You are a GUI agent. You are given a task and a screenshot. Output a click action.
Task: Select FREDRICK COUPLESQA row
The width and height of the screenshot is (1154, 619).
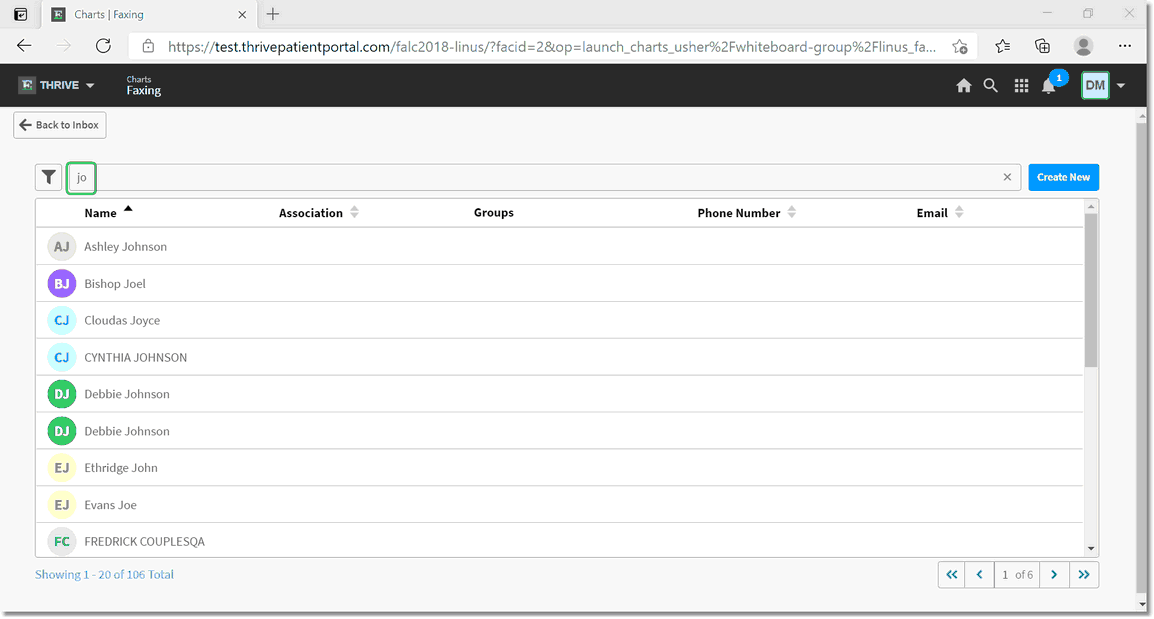click(x=559, y=541)
